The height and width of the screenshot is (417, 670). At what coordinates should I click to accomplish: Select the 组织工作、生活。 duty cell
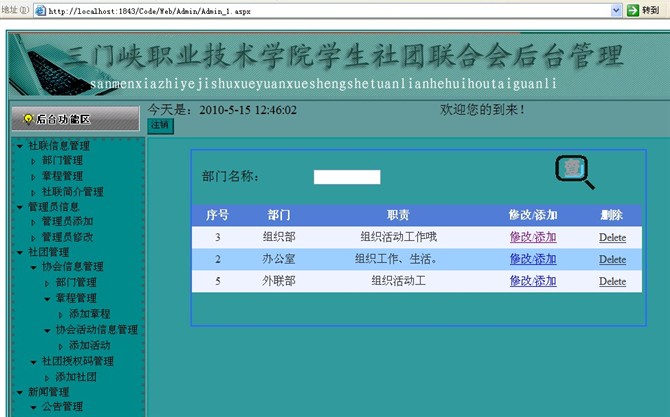point(396,259)
